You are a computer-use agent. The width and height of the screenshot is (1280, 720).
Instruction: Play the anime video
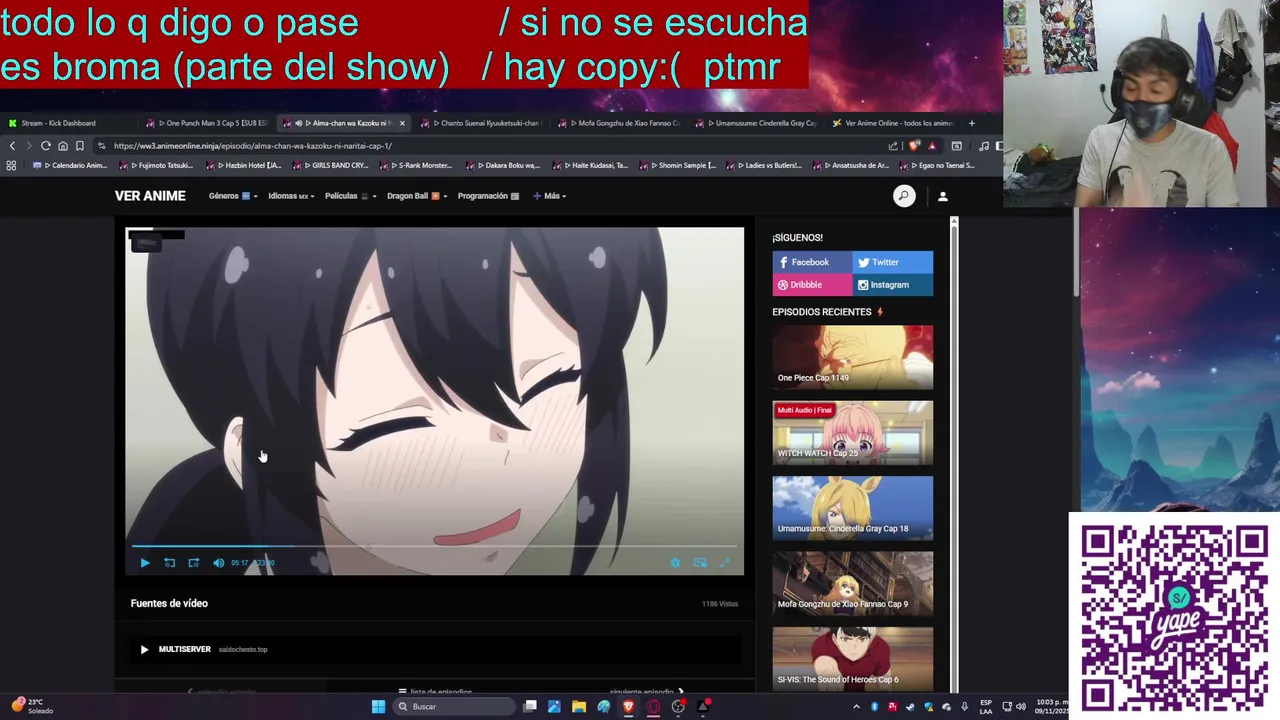tap(144, 563)
